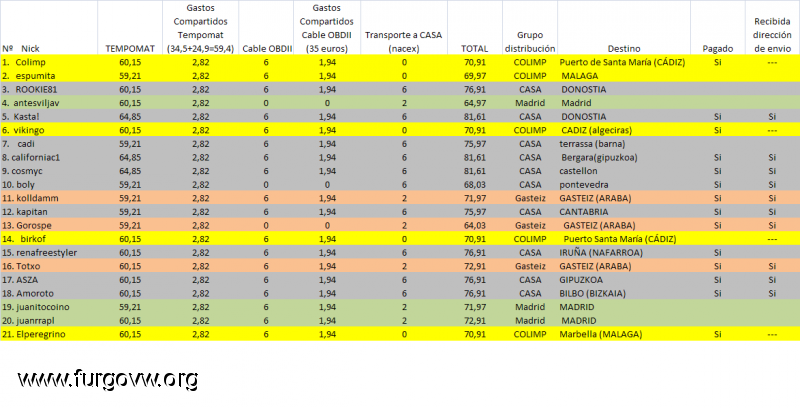Click total '64,97' in antesviljav row

[474, 103]
